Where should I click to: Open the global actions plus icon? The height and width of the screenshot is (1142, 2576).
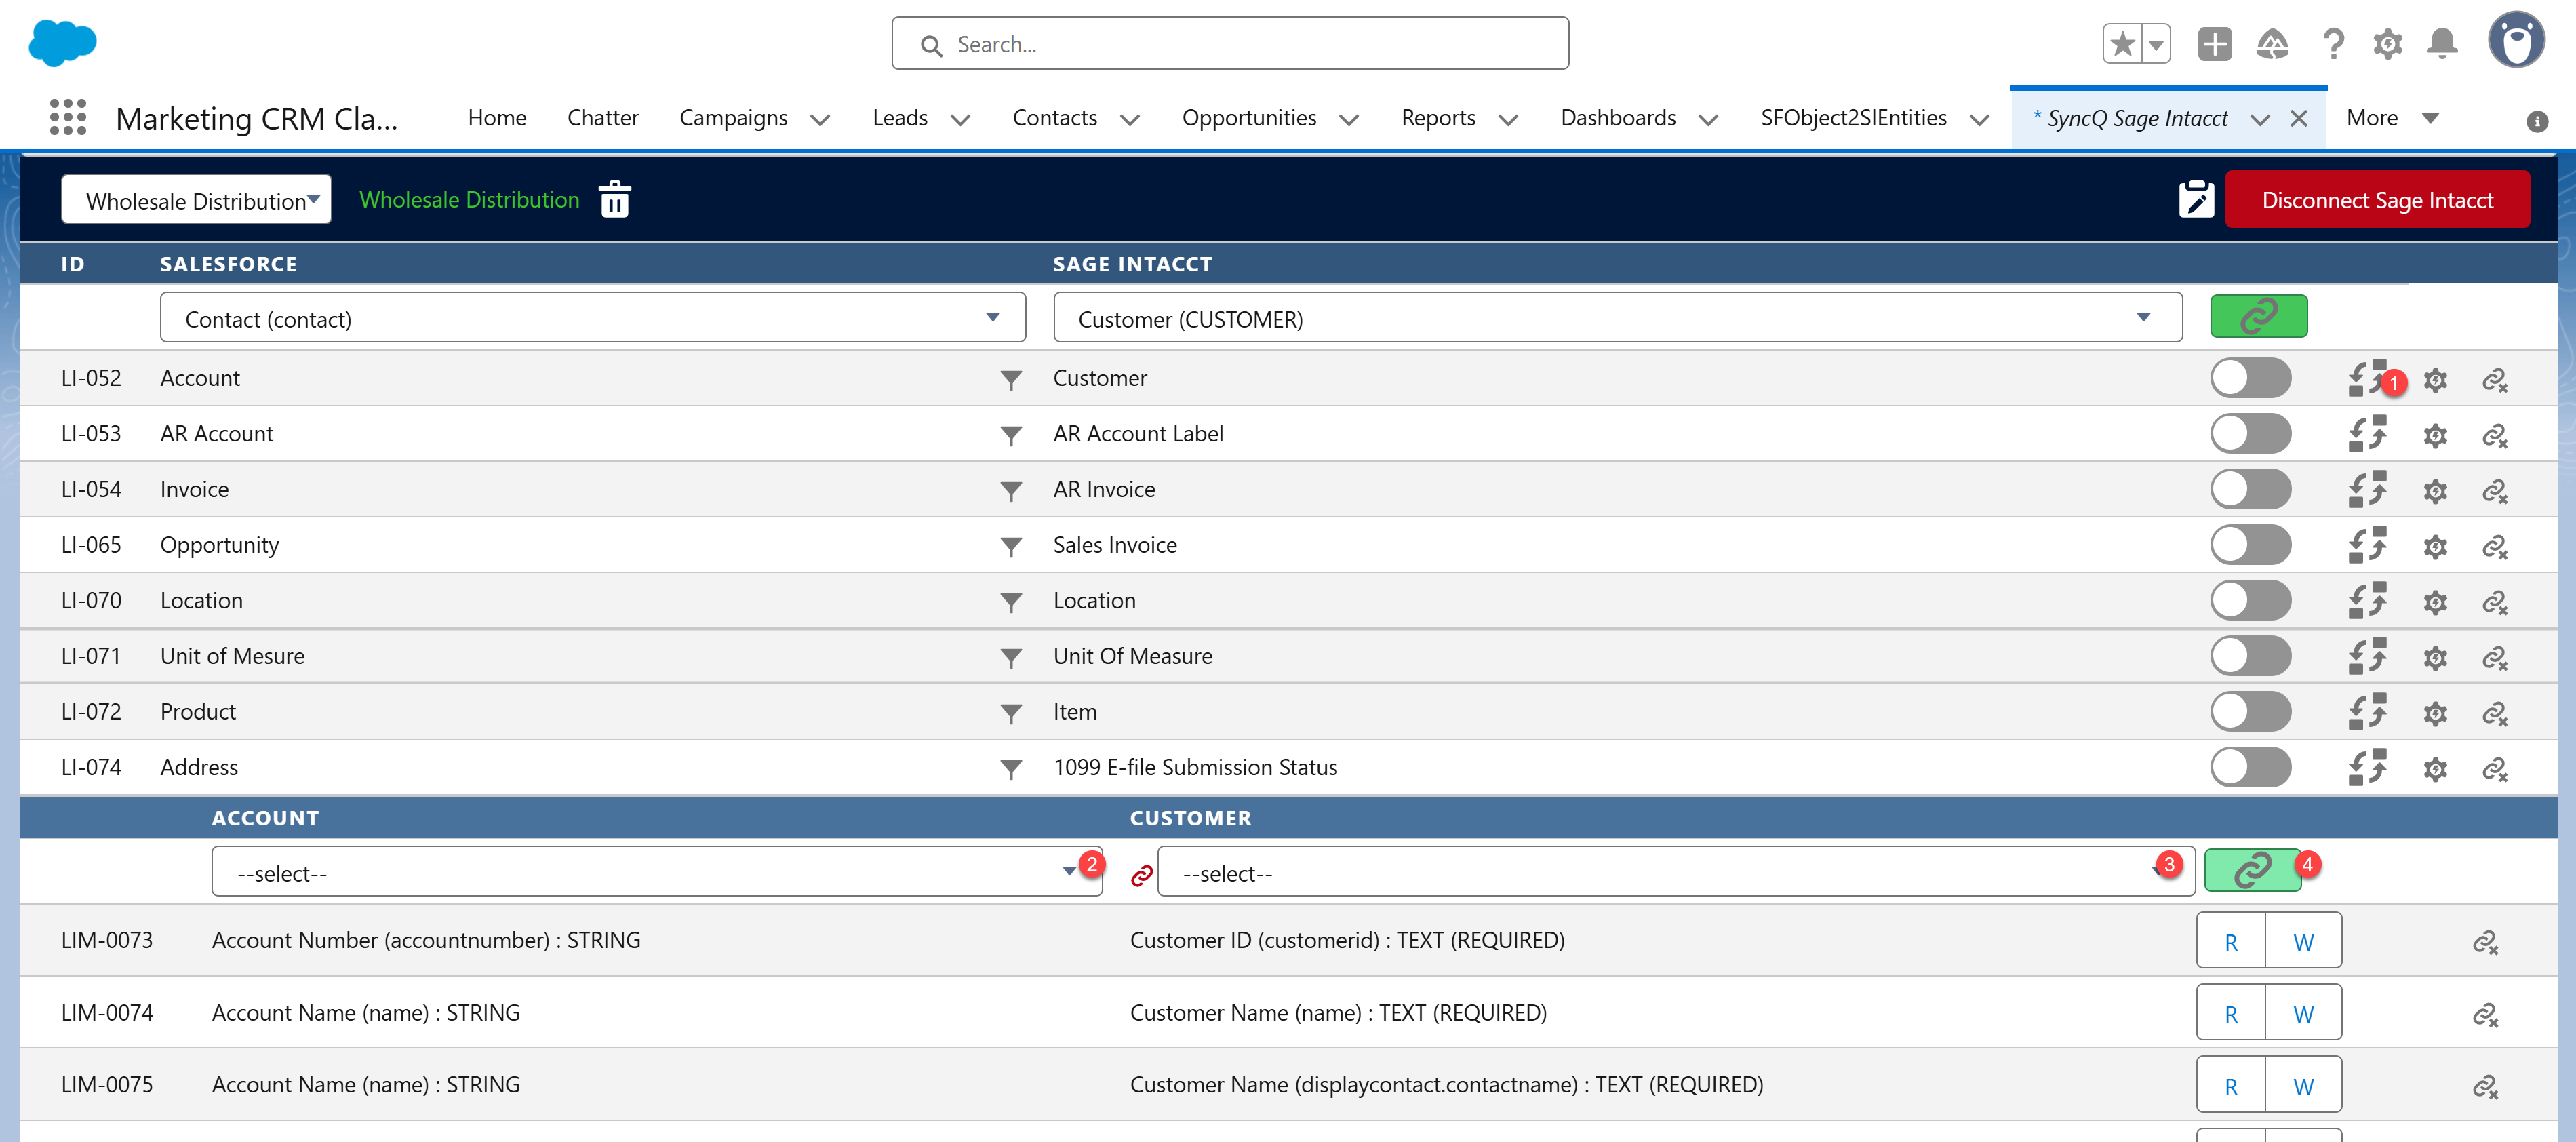(x=2214, y=44)
